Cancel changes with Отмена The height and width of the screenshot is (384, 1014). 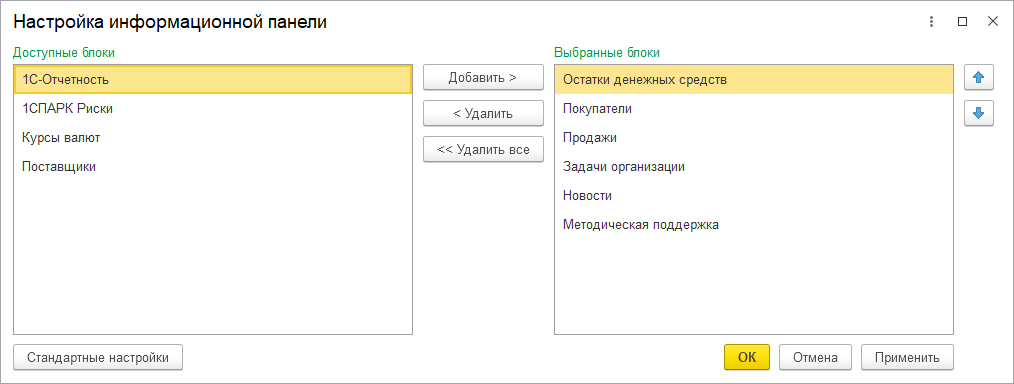coord(815,357)
